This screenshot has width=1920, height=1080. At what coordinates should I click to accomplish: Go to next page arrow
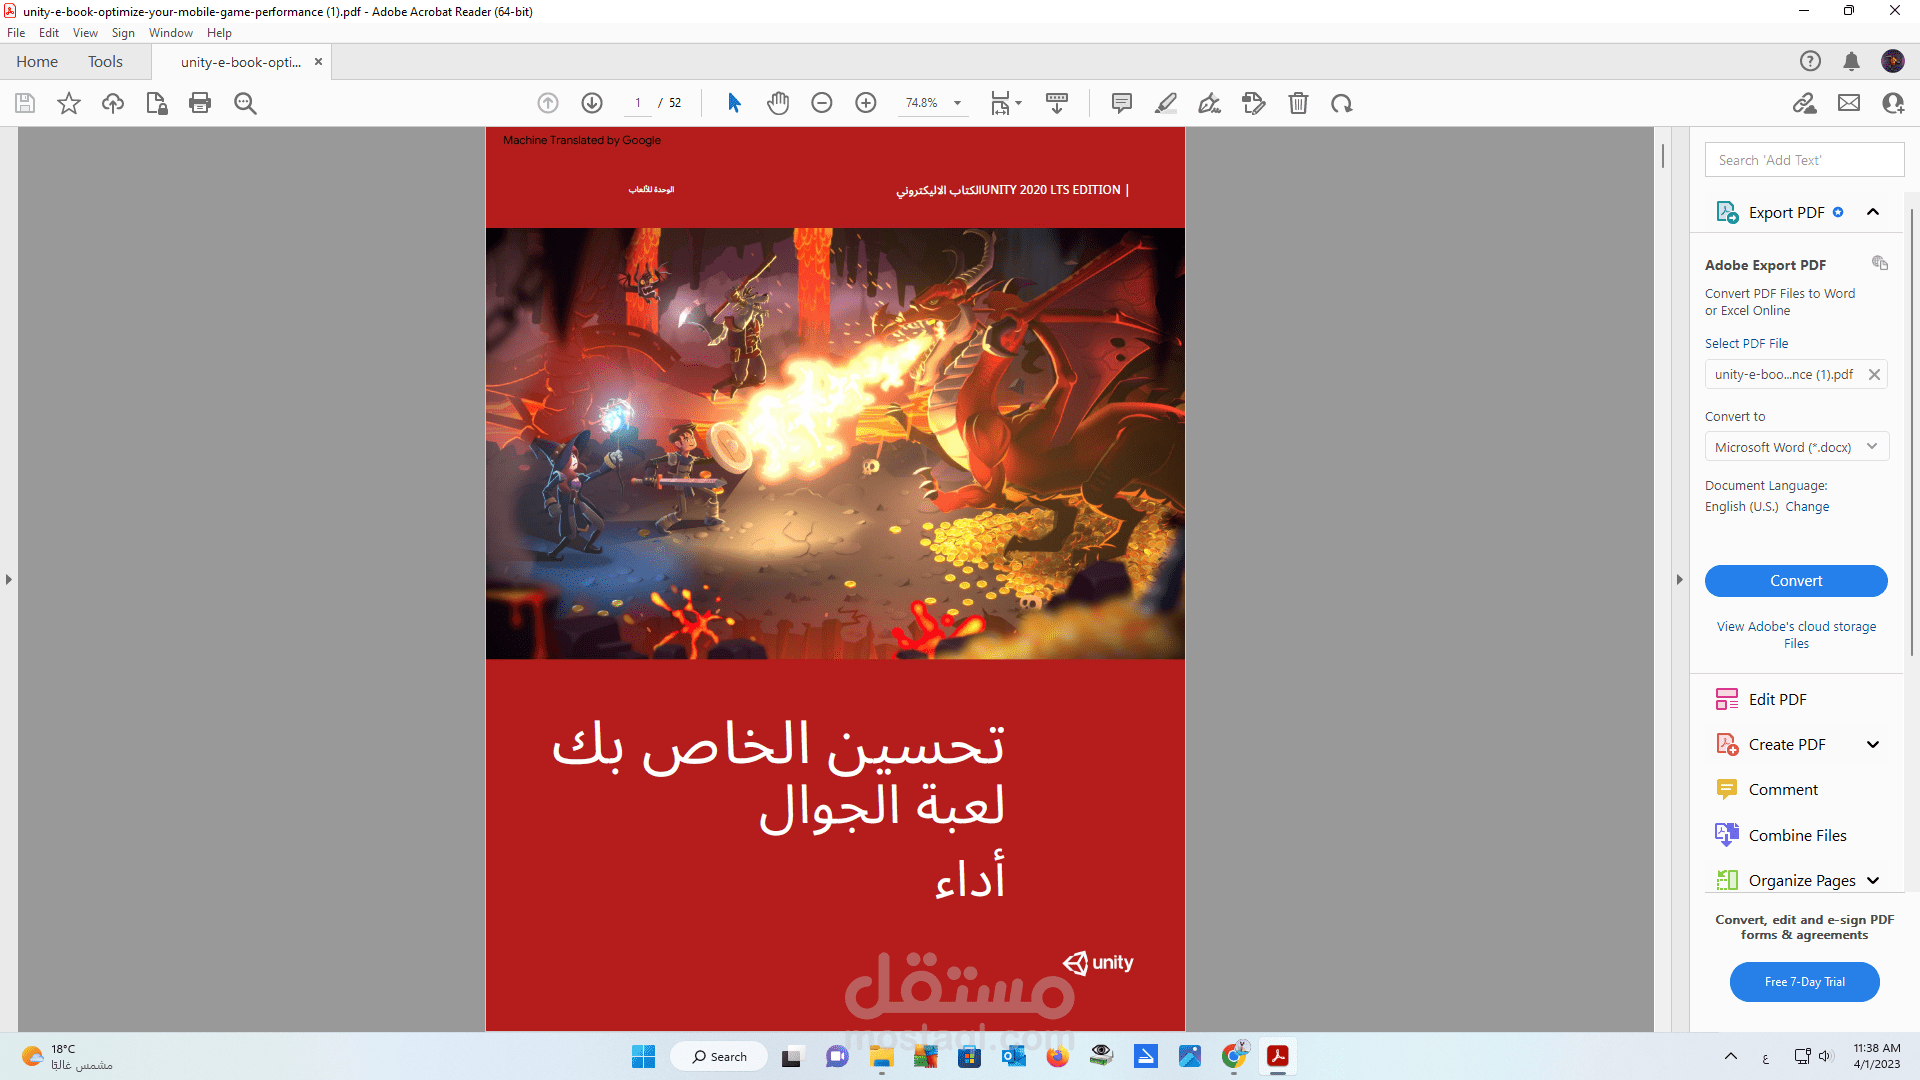click(592, 103)
